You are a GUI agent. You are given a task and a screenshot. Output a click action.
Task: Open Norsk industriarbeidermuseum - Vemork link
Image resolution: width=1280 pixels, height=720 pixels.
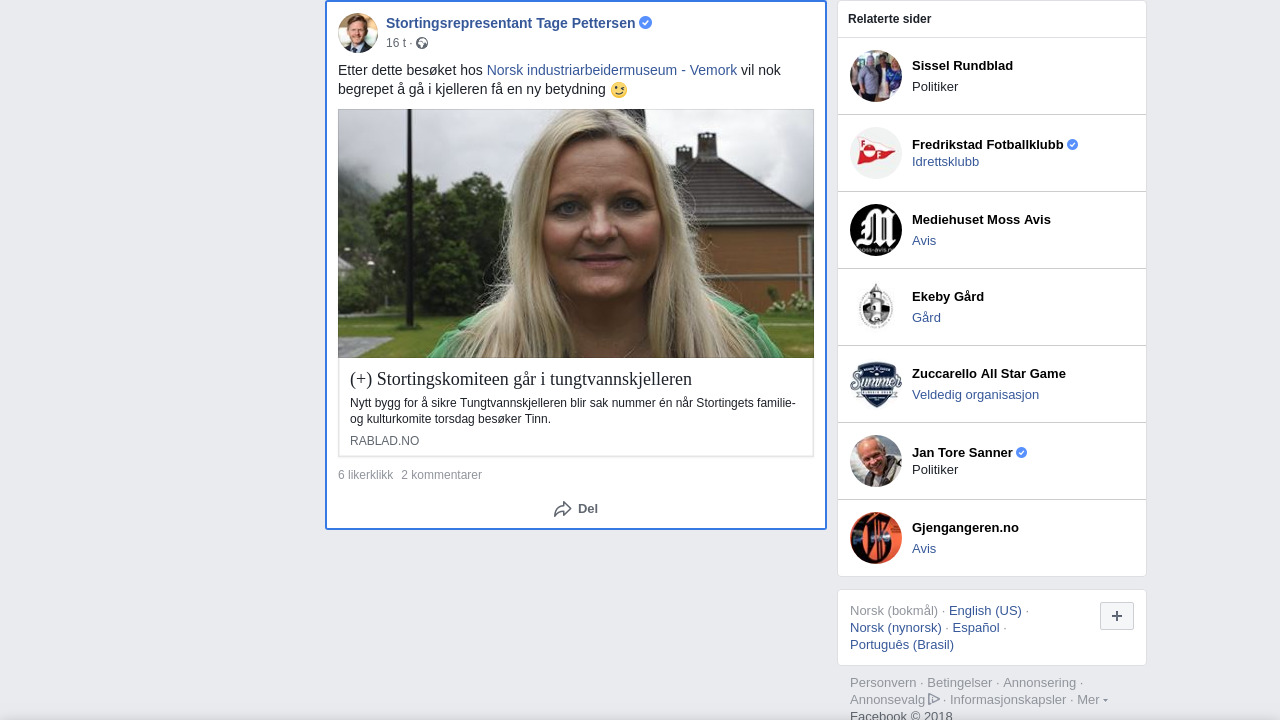click(x=611, y=70)
